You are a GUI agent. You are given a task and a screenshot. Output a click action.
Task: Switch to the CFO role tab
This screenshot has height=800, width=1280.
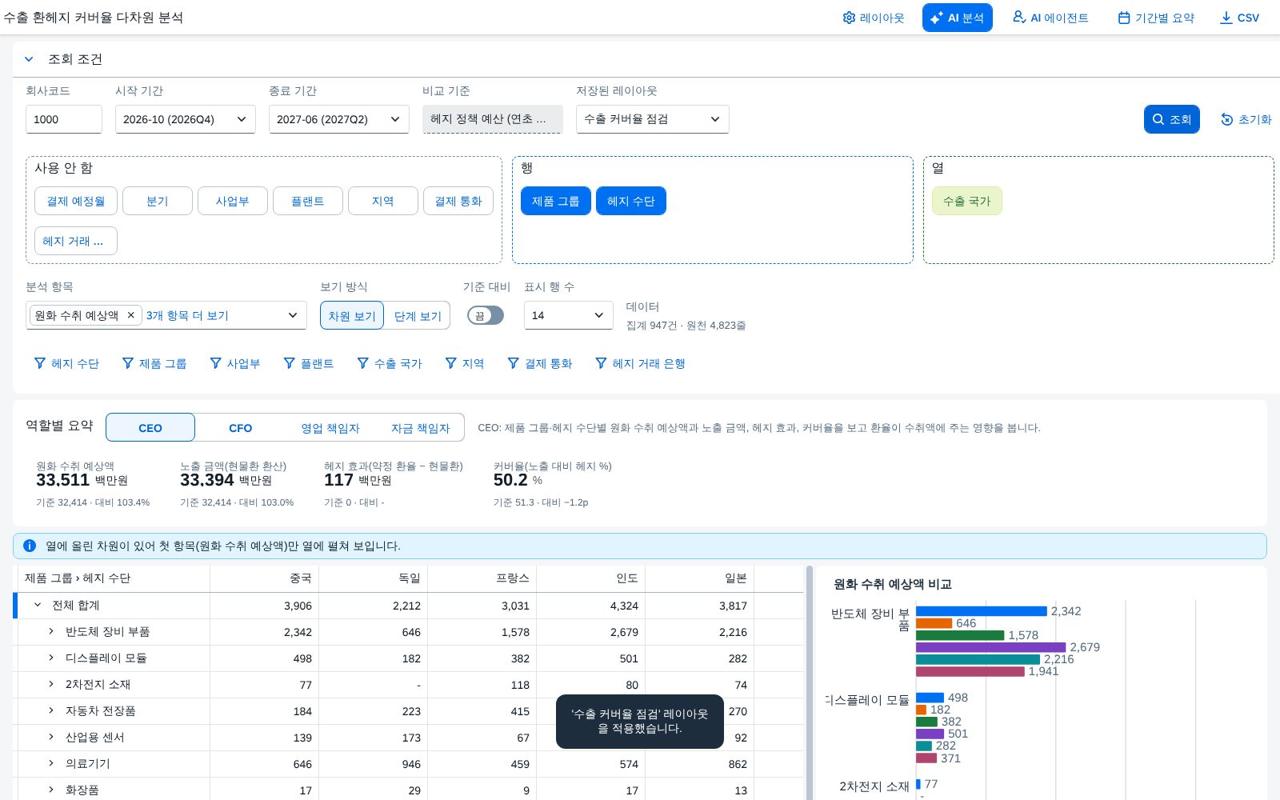tap(240, 427)
